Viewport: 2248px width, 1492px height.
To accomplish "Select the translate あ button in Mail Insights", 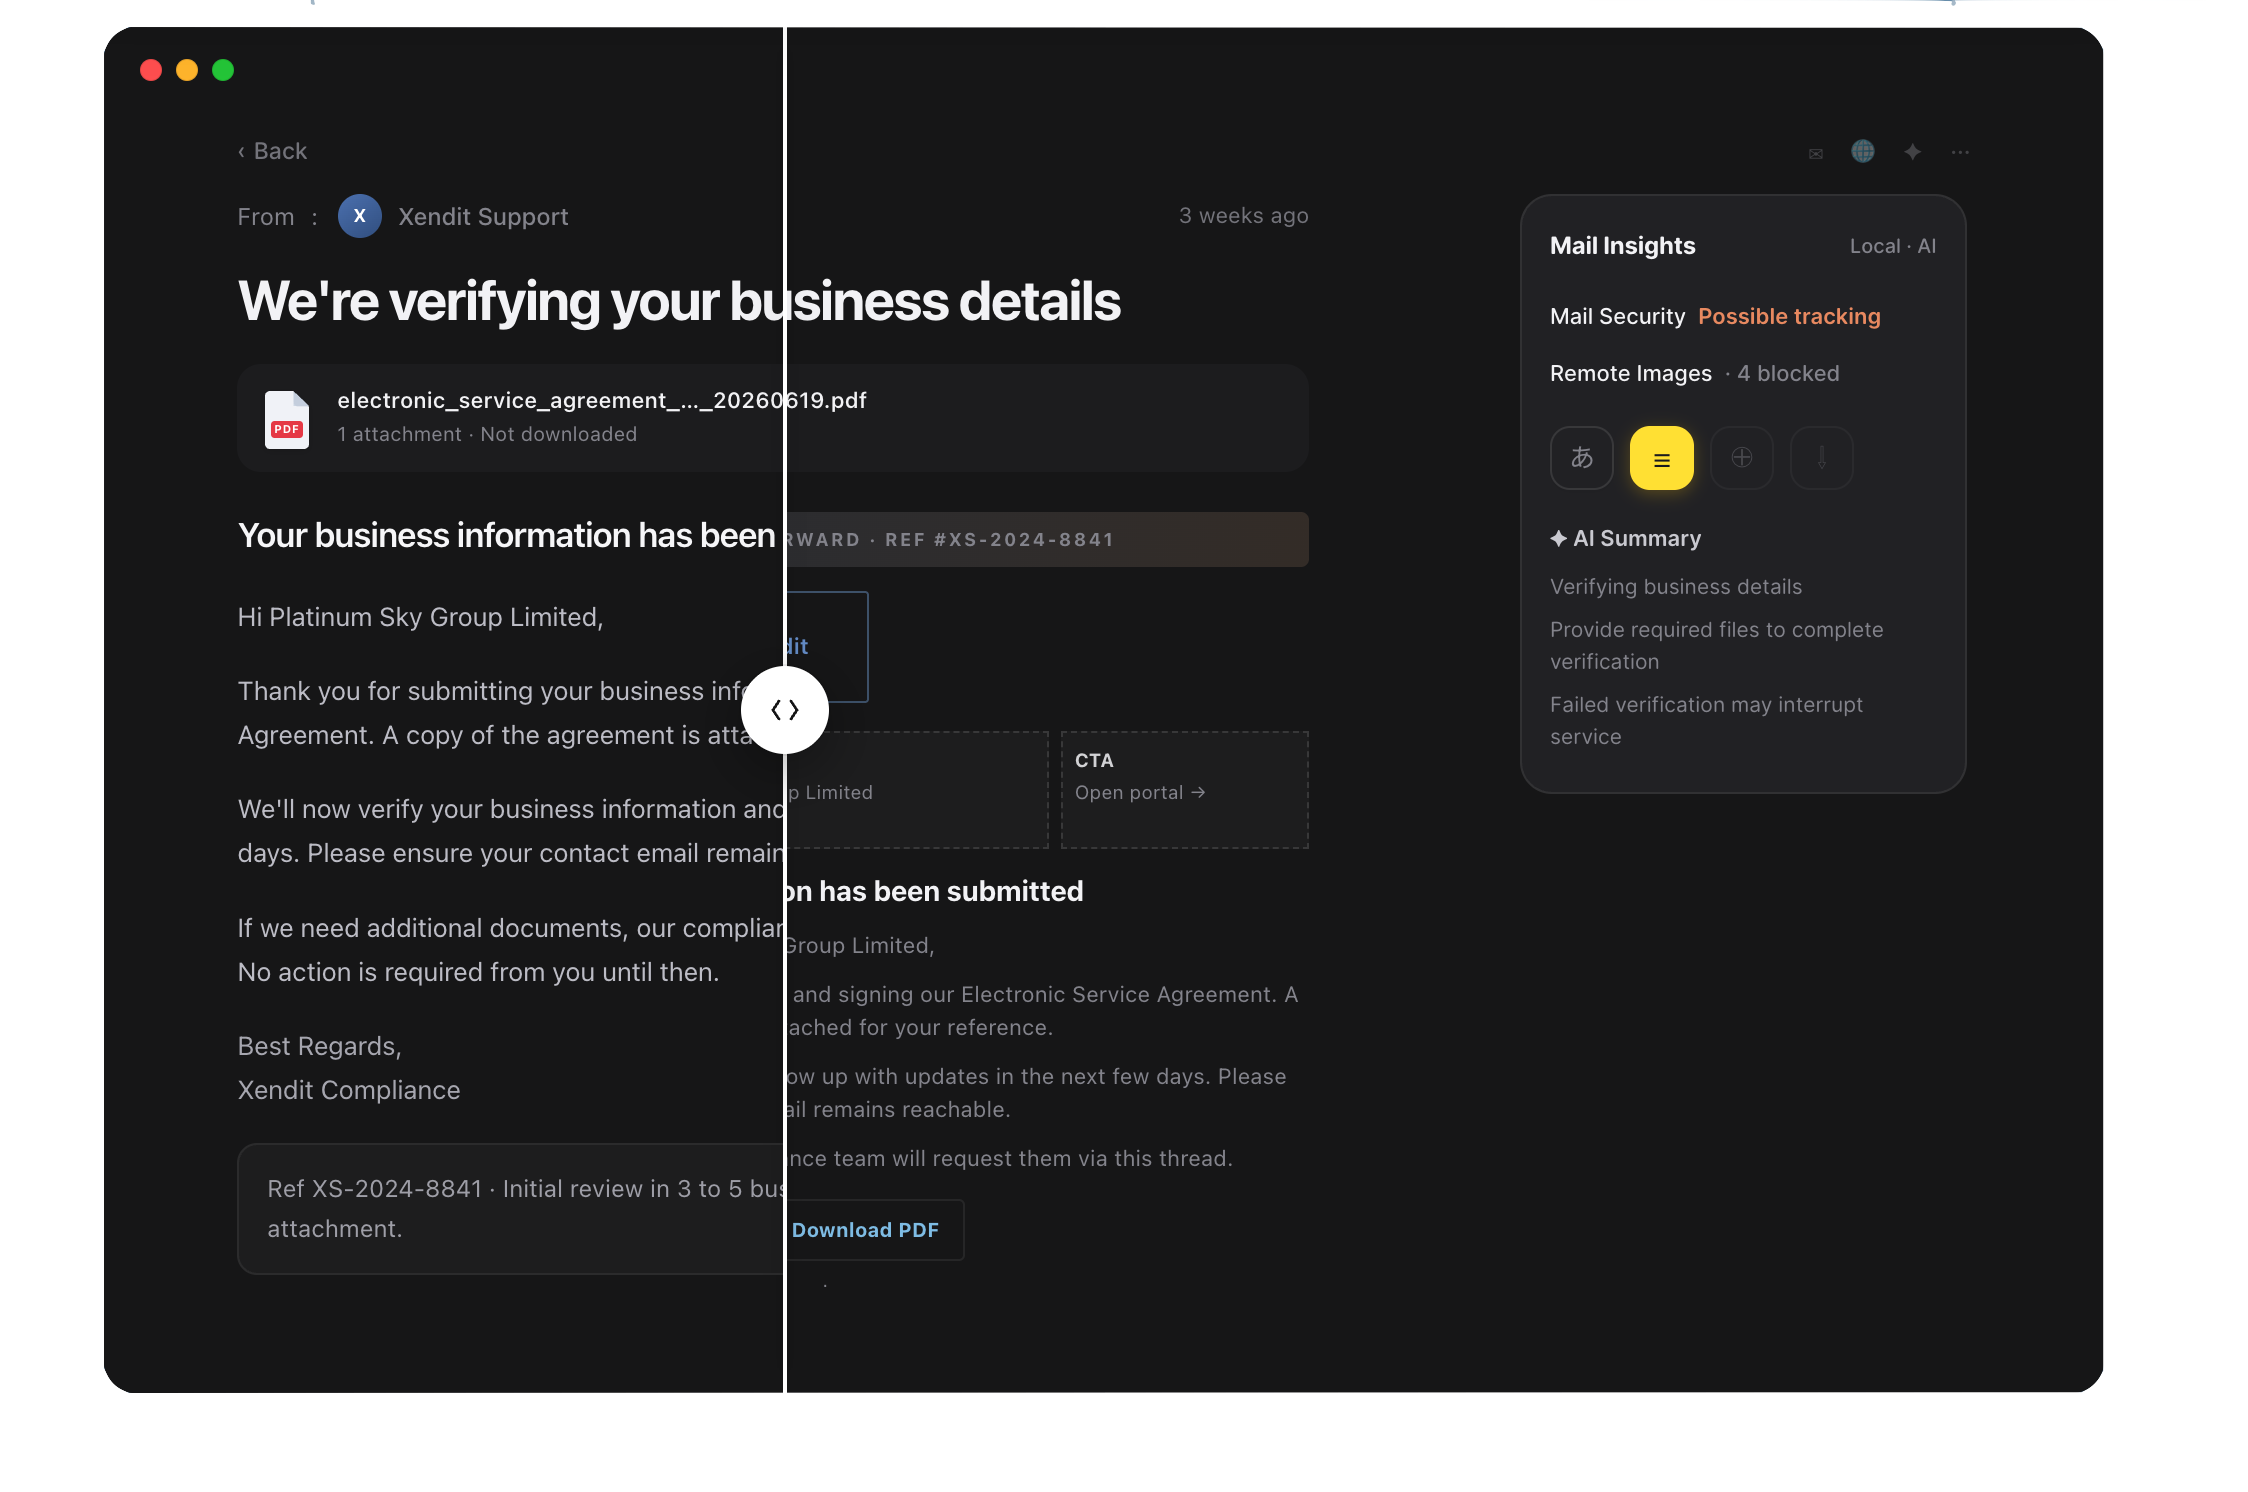I will (1582, 458).
